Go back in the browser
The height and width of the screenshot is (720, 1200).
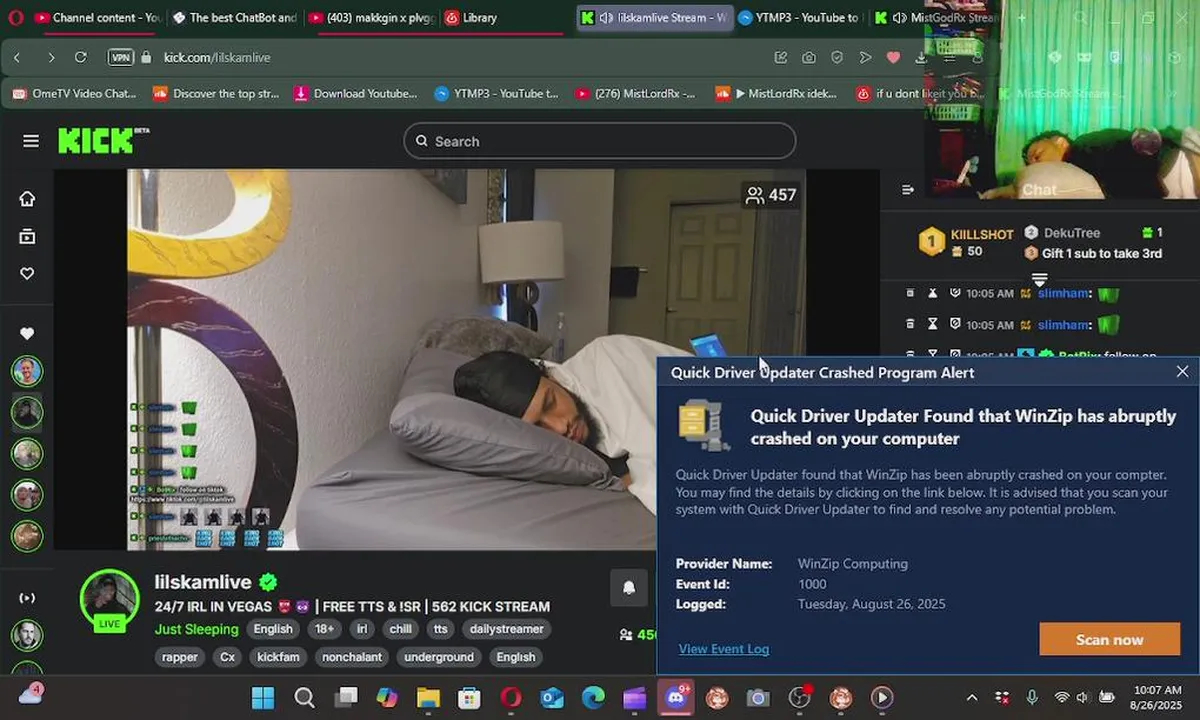[x=18, y=57]
